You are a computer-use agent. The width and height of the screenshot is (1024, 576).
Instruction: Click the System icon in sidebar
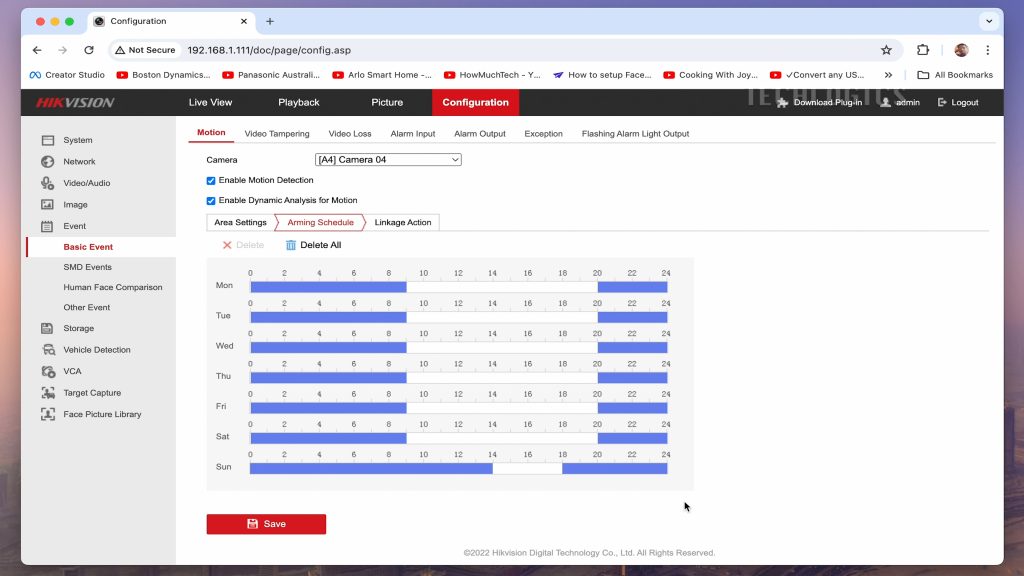(47, 140)
